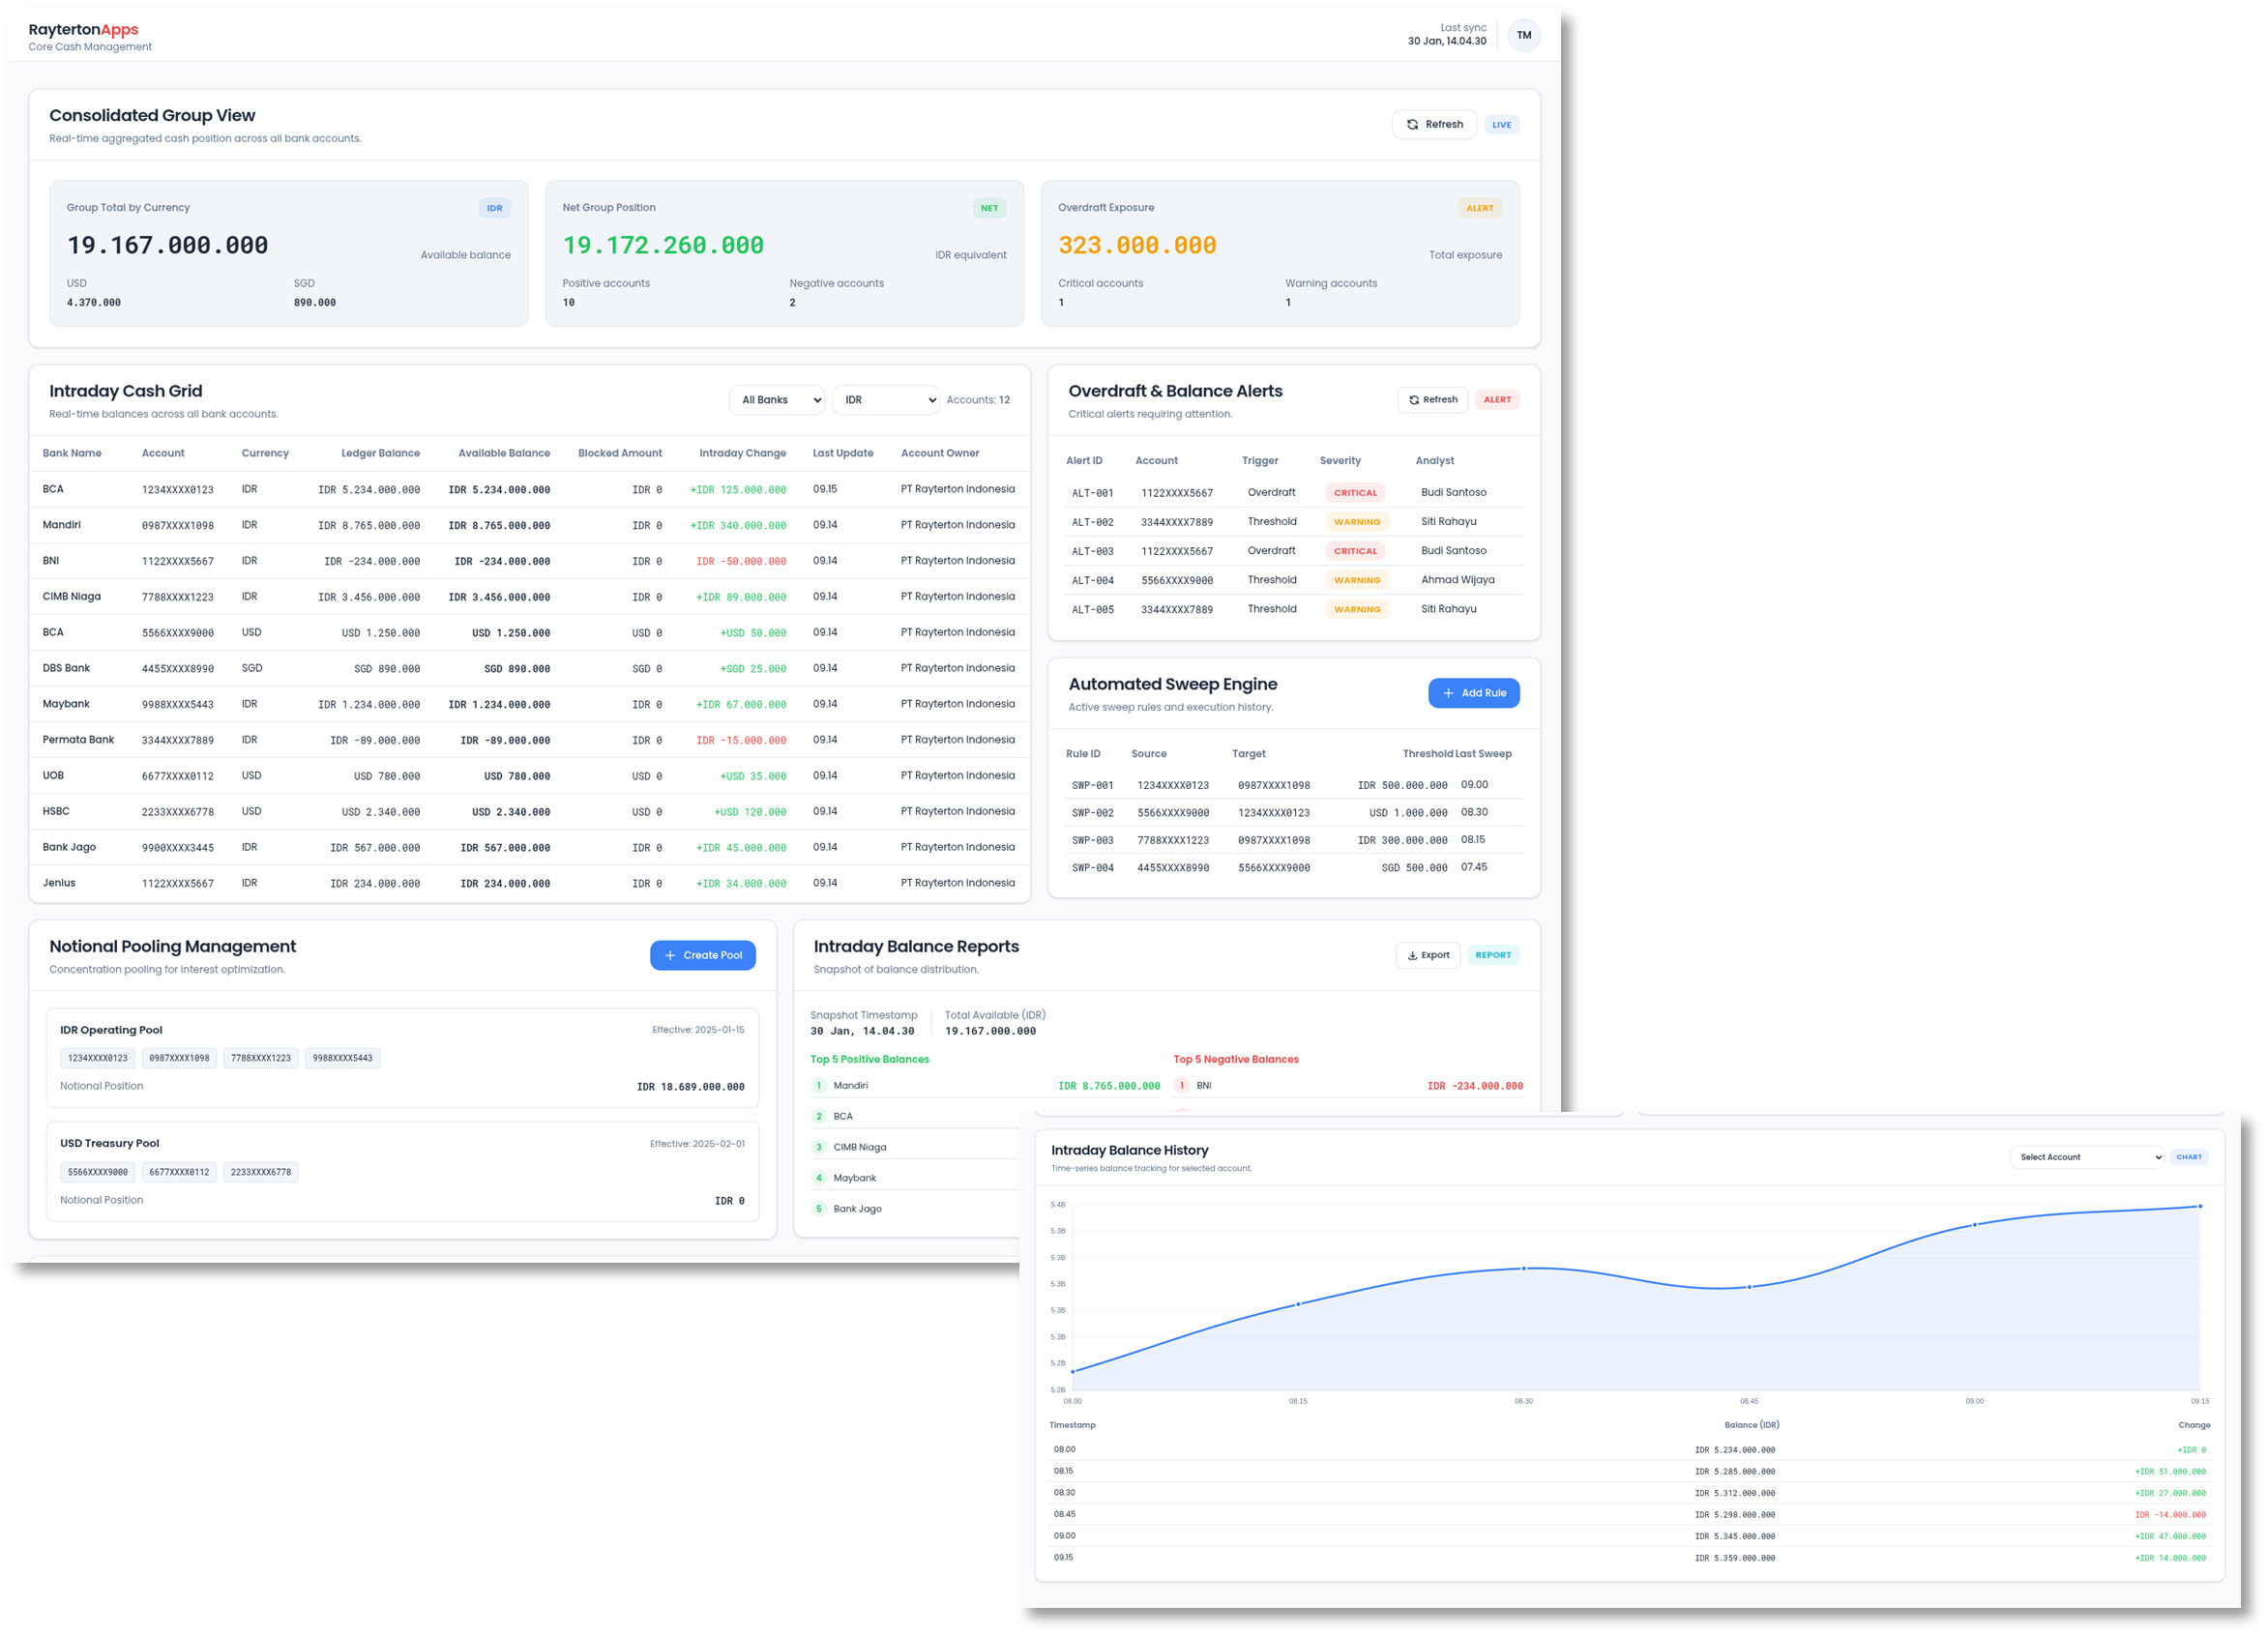Screen dimensions: 2268x1635
Task: Toggle the ALERT indicator on Overdraft & Balance Alerts
Action: pos(1497,399)
